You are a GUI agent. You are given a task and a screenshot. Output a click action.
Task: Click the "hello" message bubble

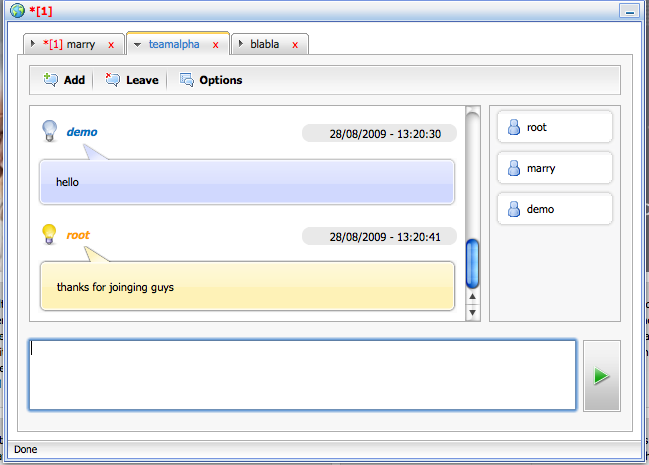(x=247, y=182)
